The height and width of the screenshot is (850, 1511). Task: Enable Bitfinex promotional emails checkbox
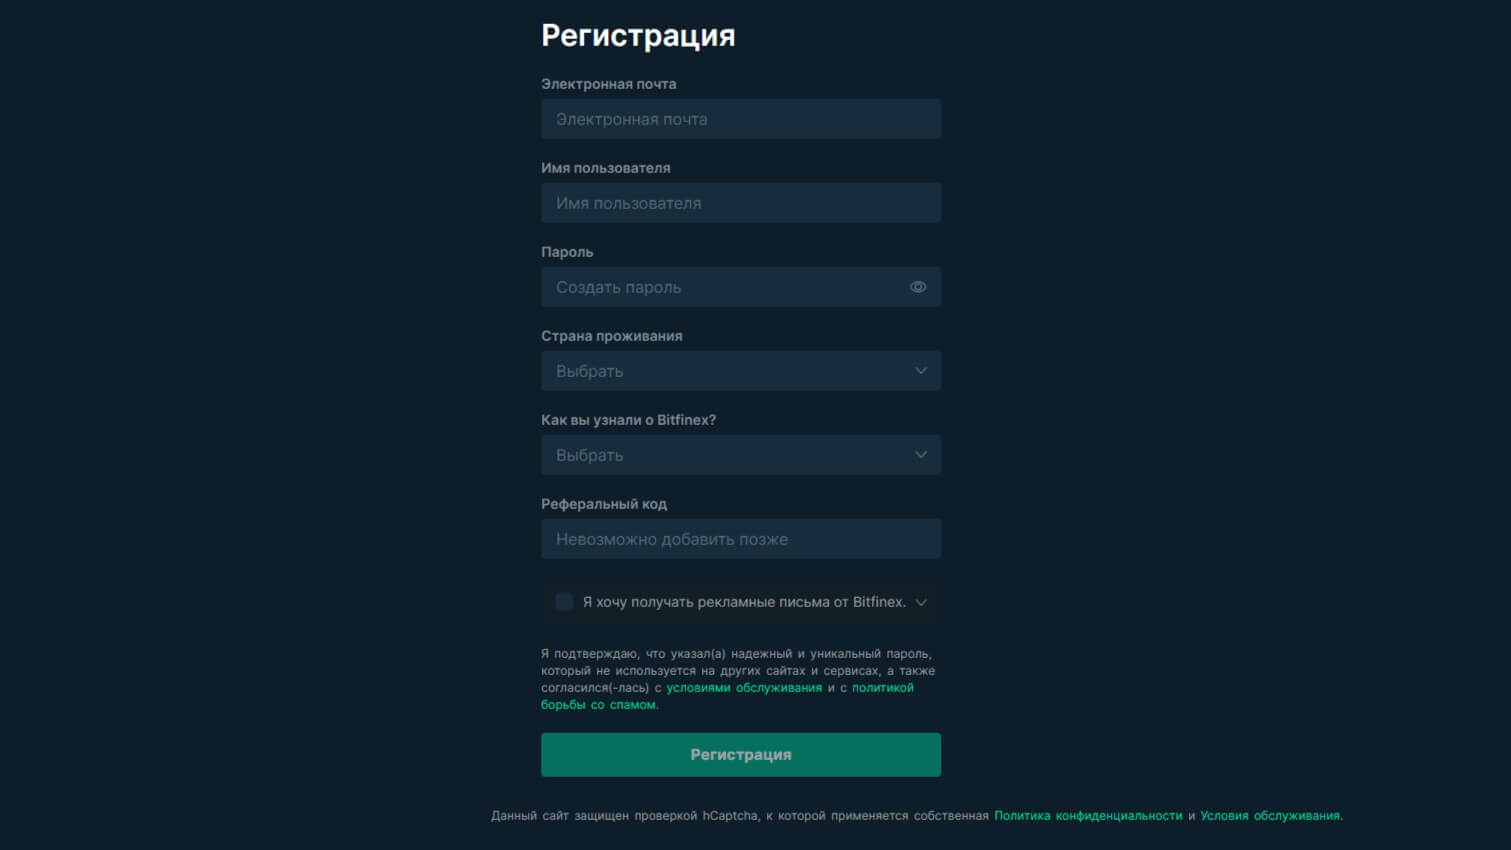[564, 602]
